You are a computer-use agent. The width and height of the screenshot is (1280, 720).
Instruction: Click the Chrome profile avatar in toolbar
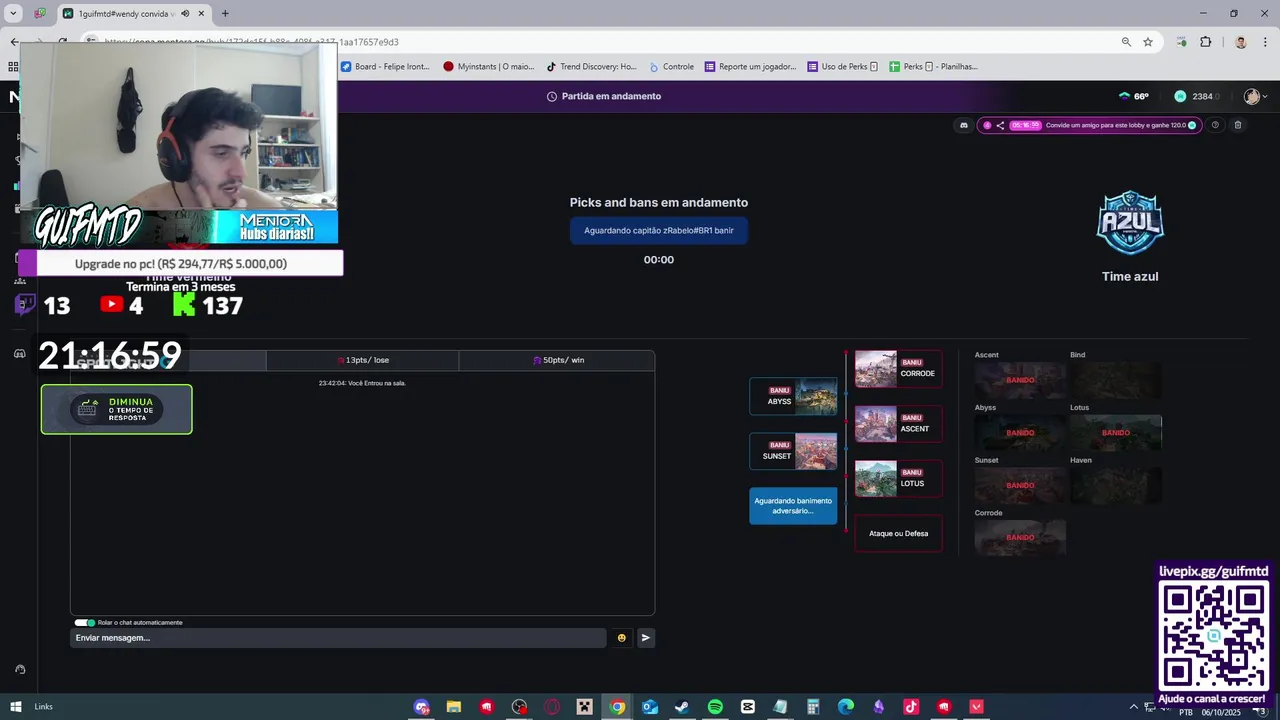1240,42
